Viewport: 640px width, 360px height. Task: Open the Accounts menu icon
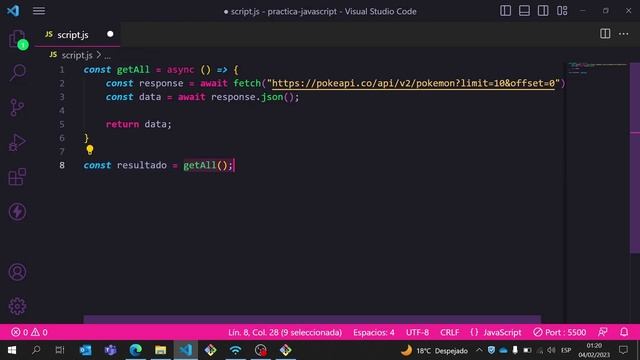click(x=17, y=272)
